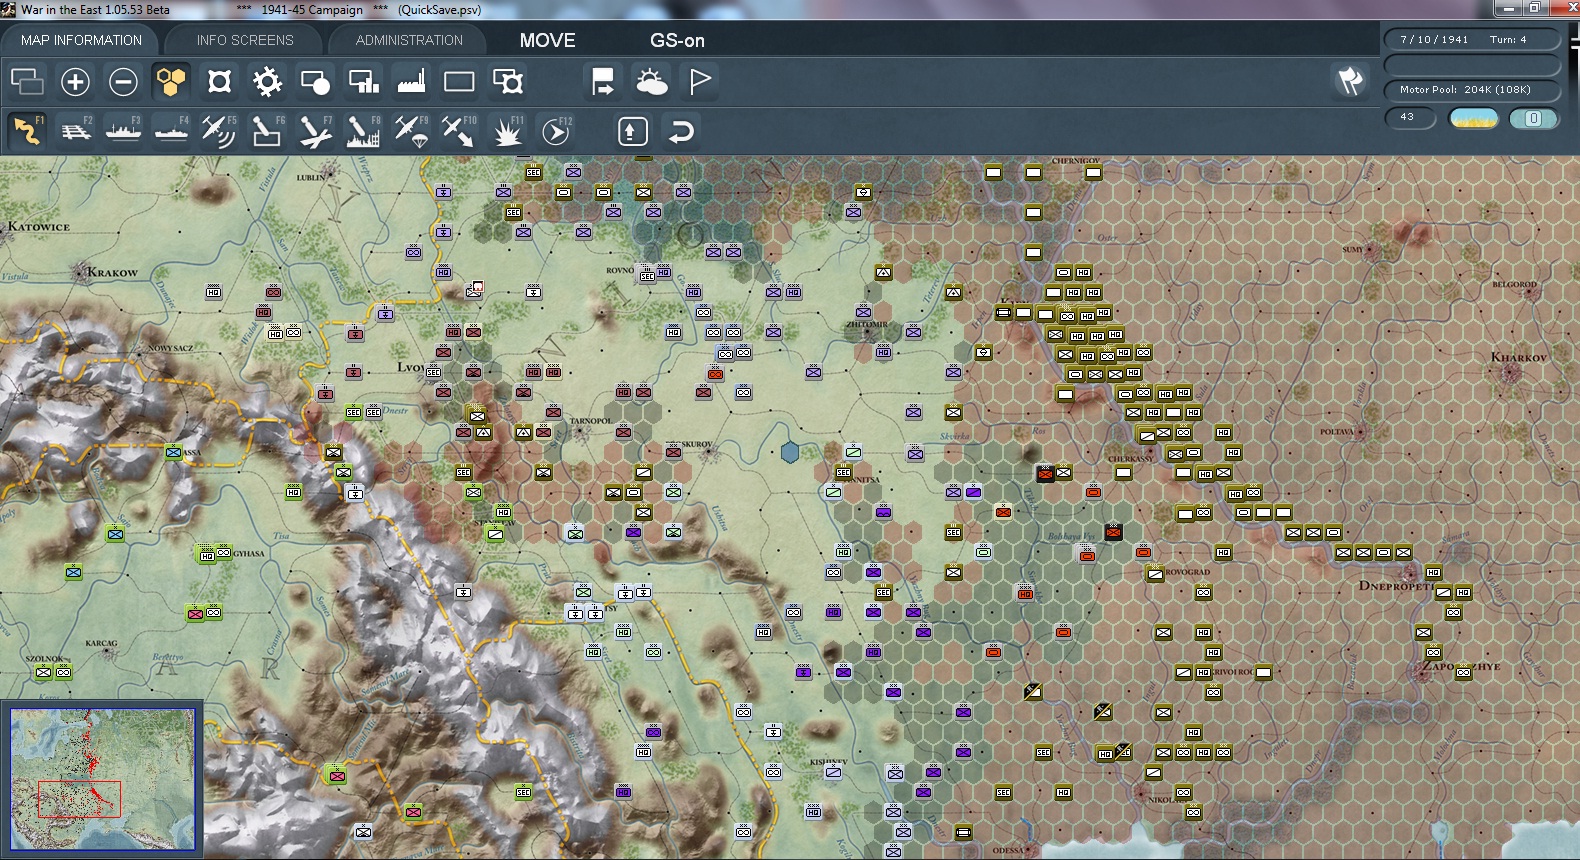Select the F7 bomb airfield mode icon
The image size is (1580, 860).
(x=315, y=131)
